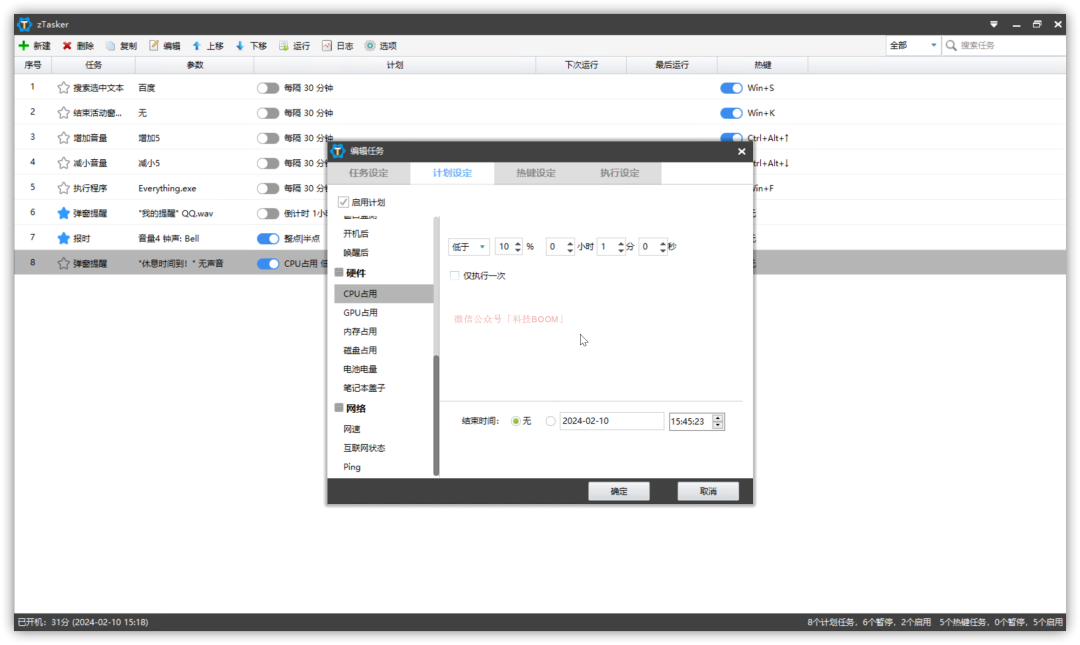Screen dimensions: 1080x645
Task: Click the 确定 button
Action: click(x=619, y=491)
